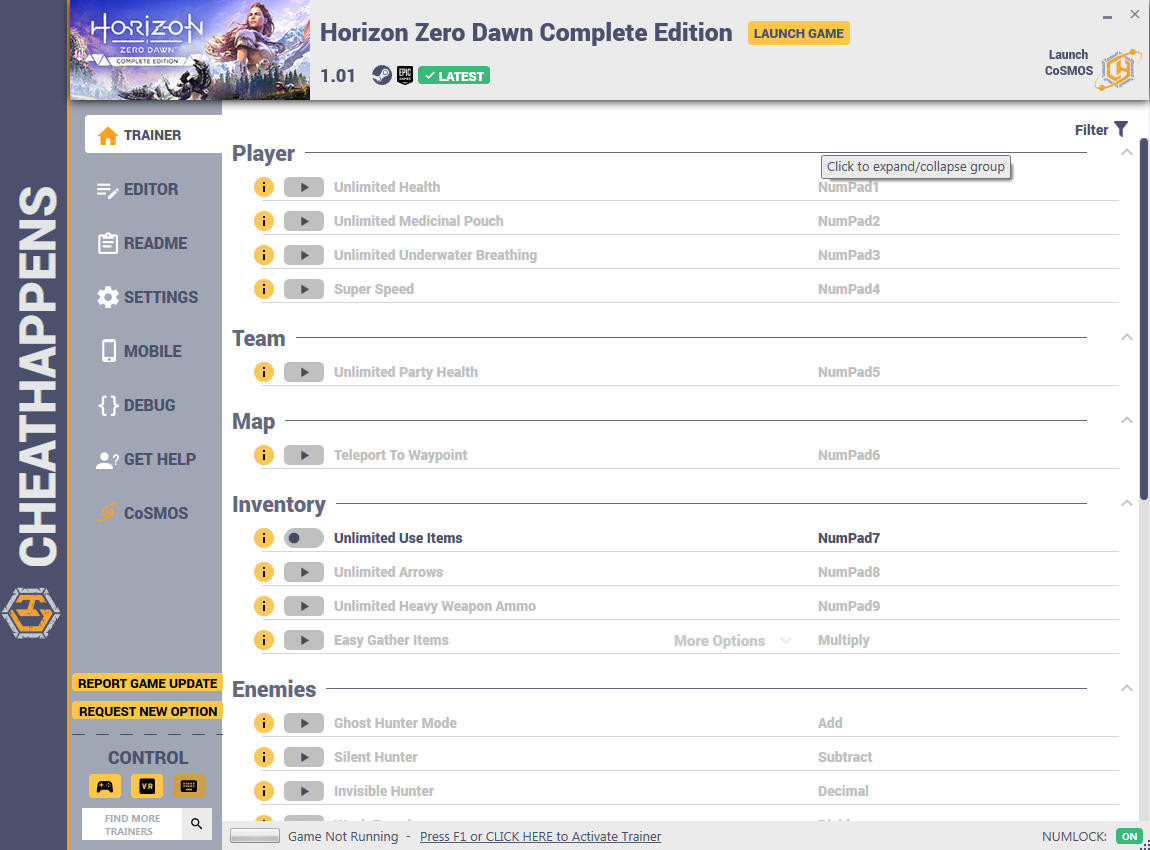Open info for Unlimited Use Items

263,538
